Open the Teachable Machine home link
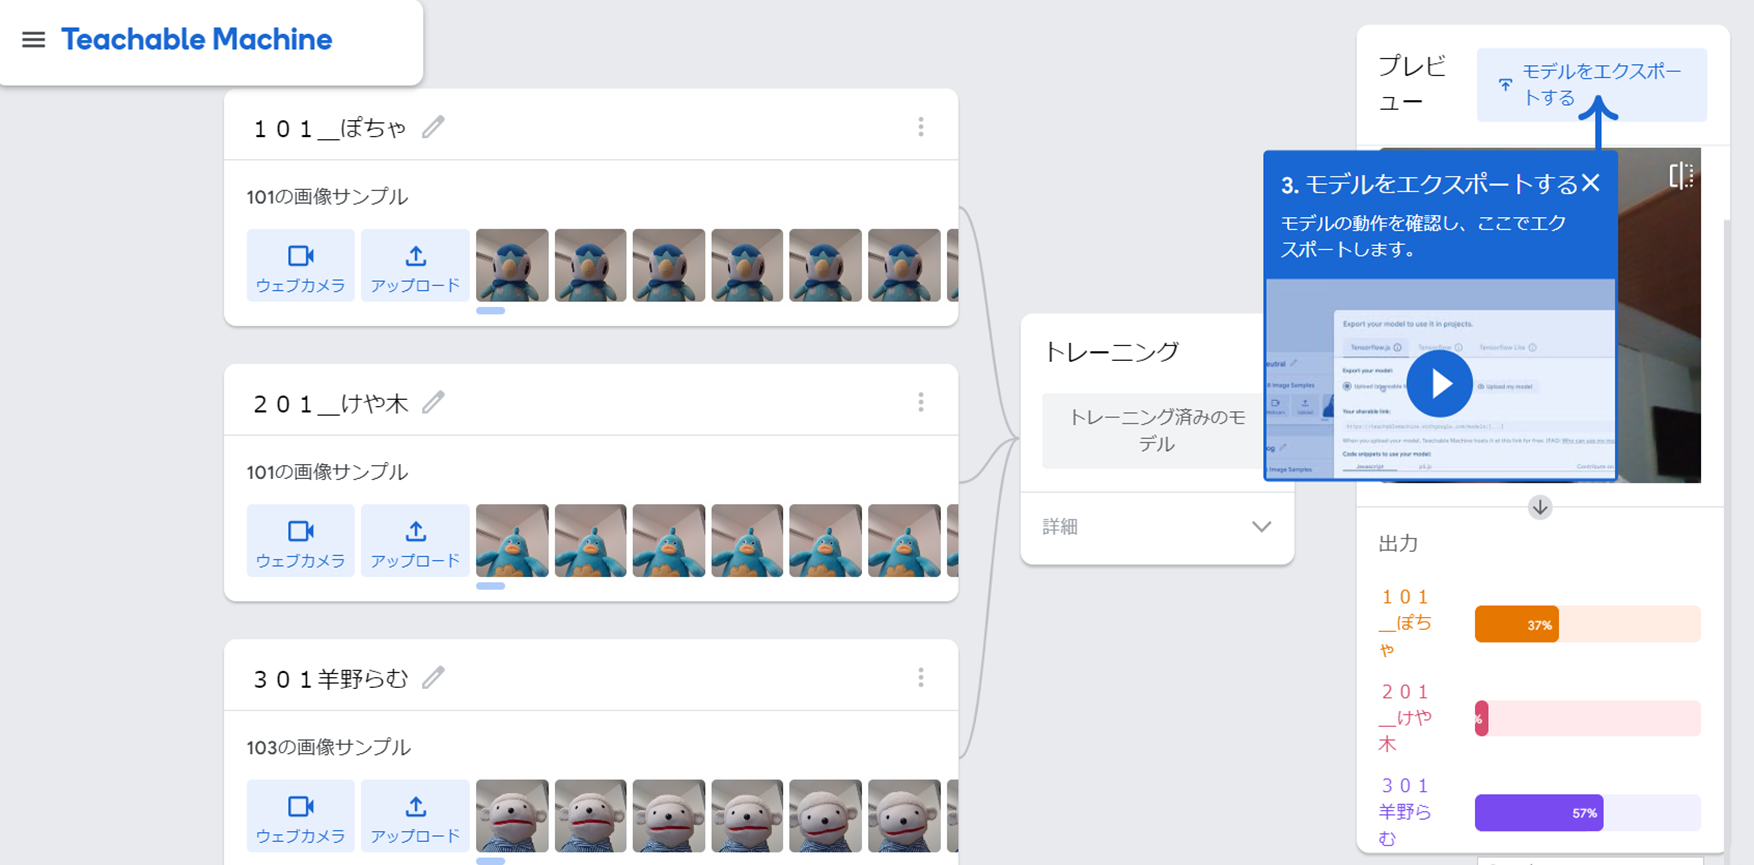 tap(197, 40)
